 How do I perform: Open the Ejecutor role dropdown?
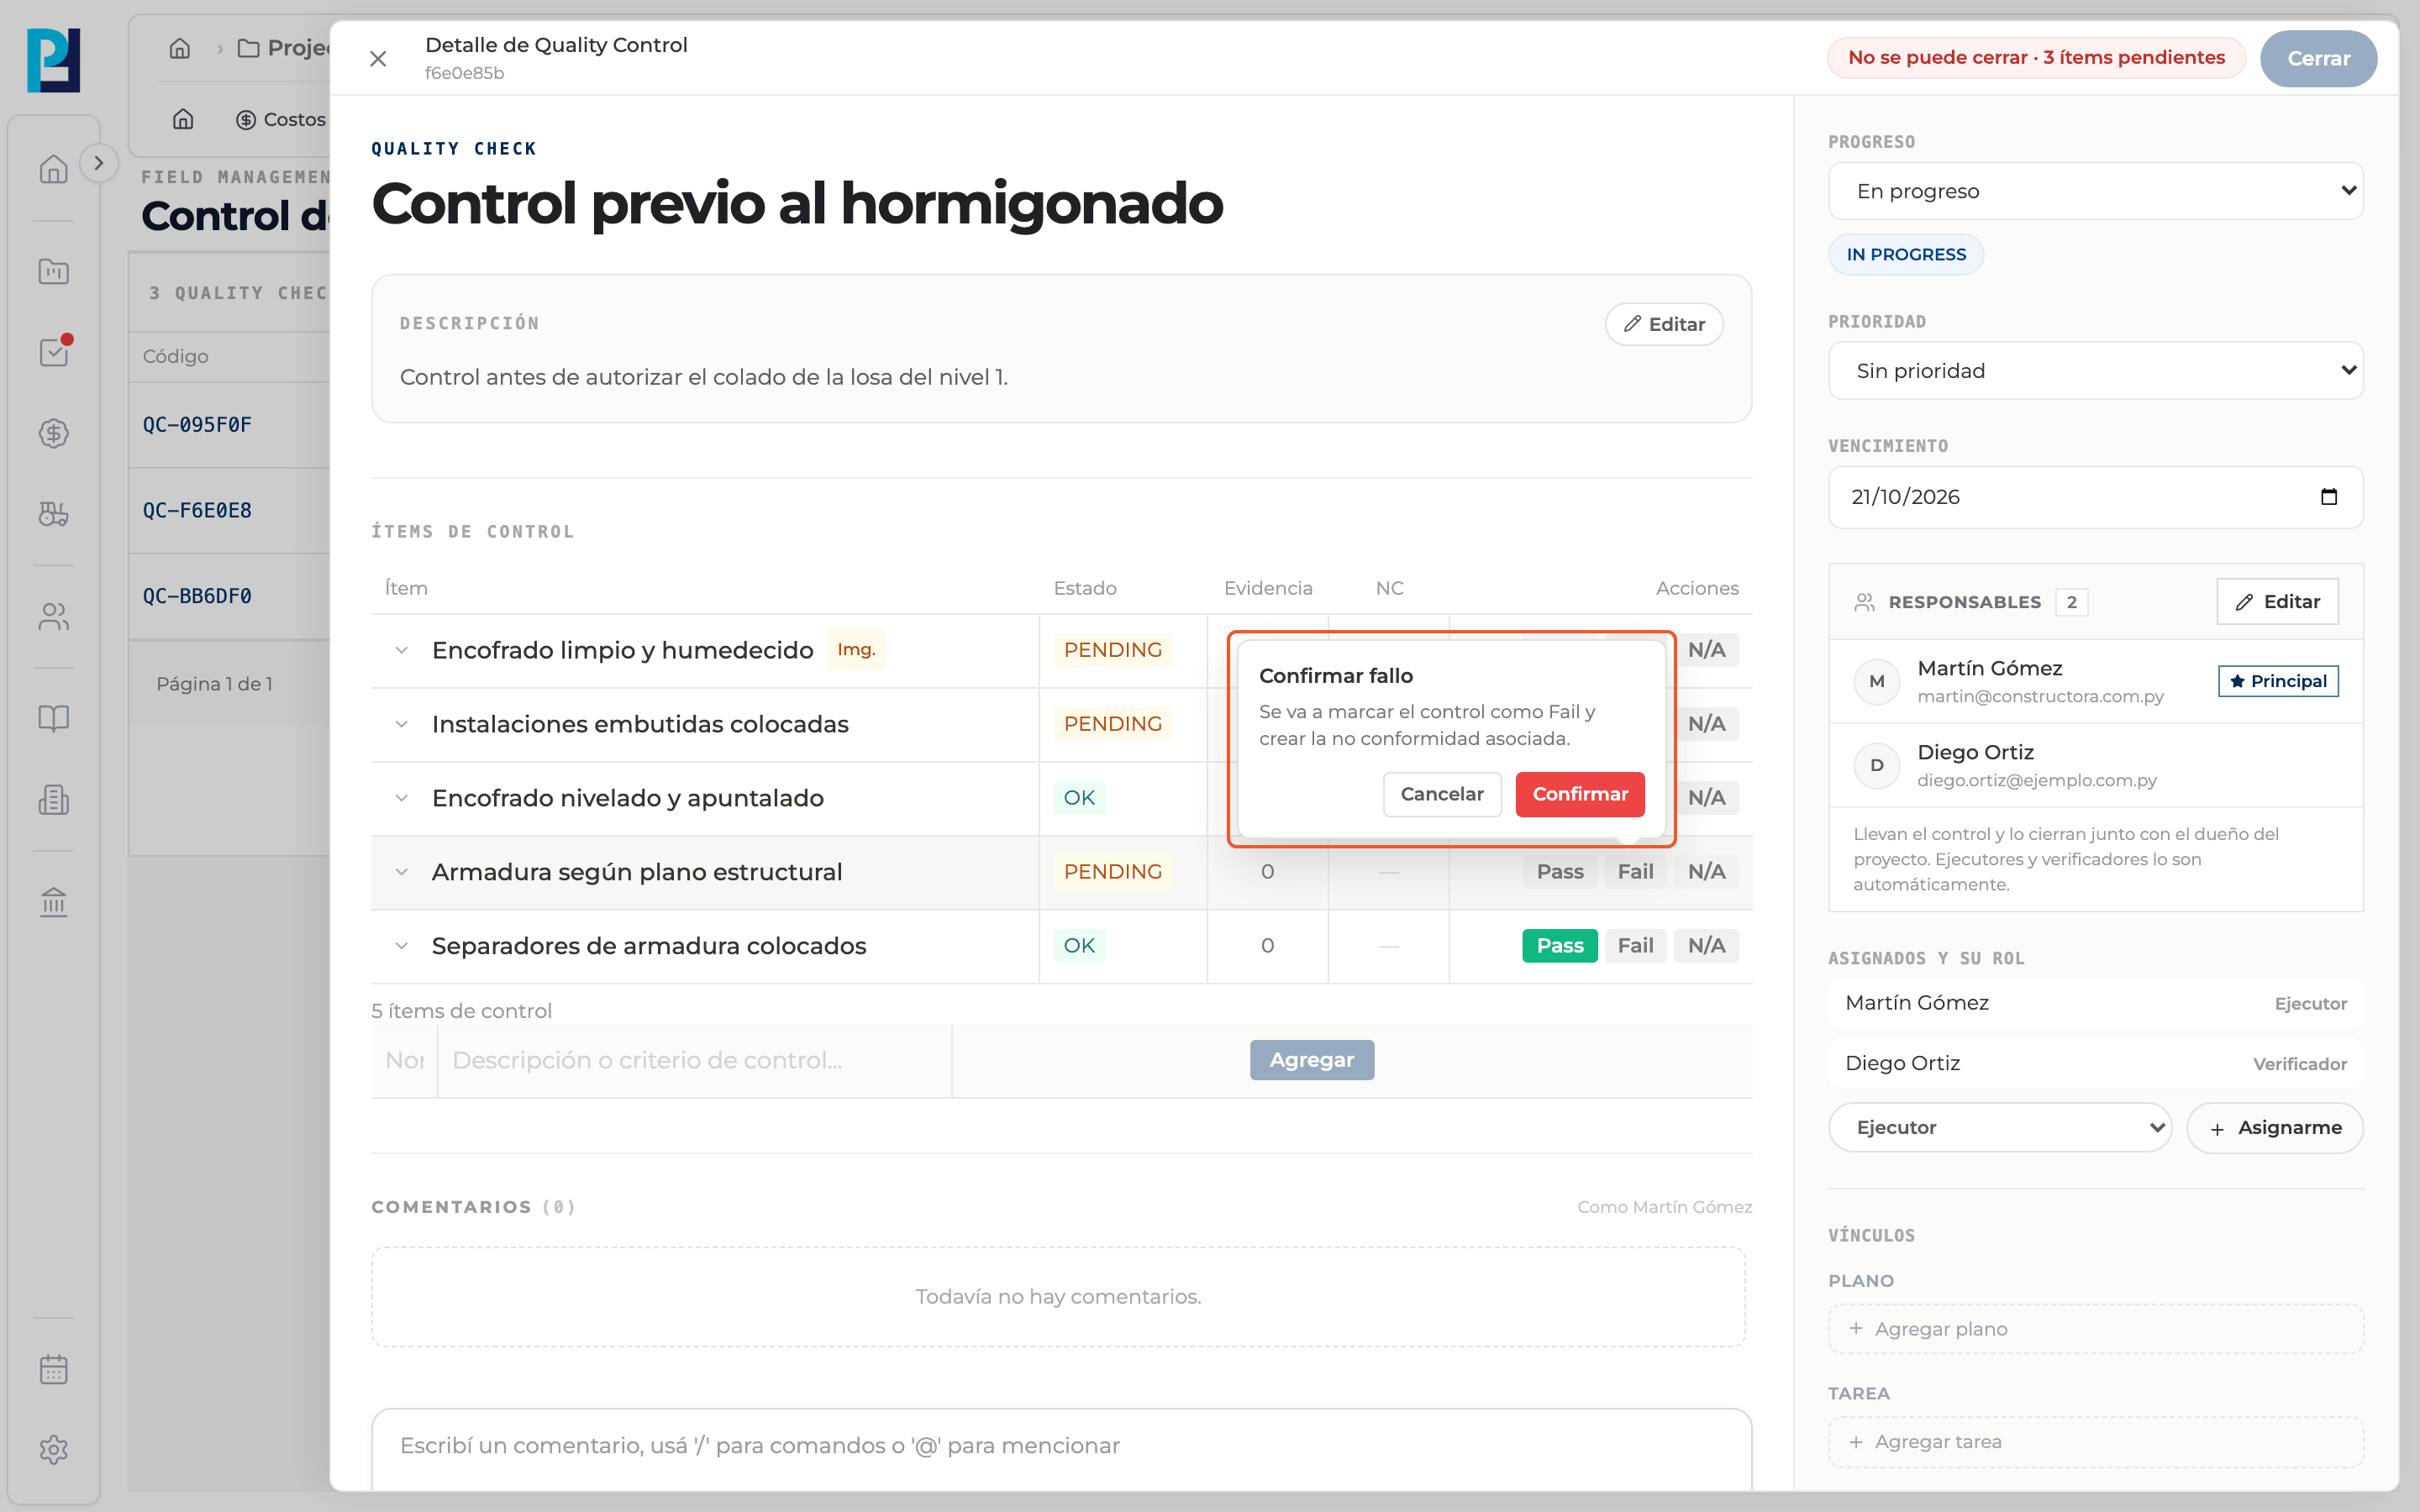coord(1999,1127)
